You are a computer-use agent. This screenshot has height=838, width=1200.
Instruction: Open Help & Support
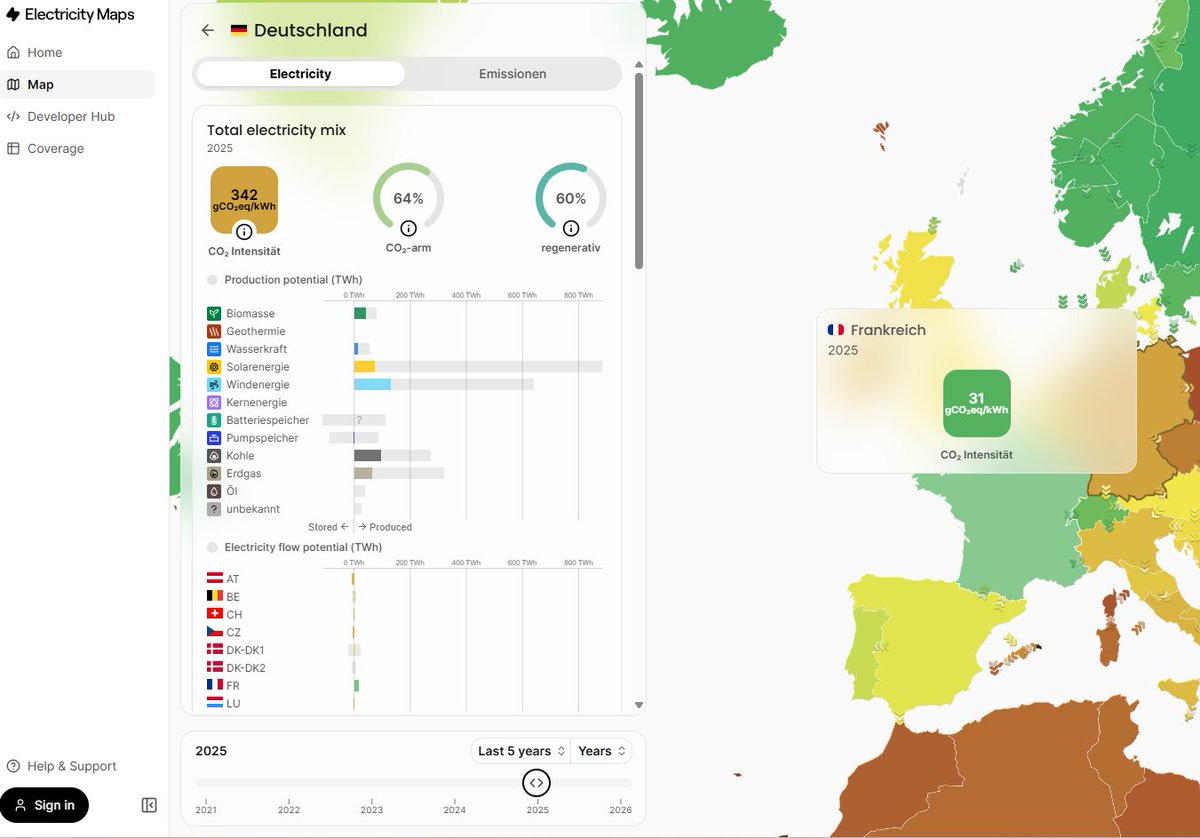62,766
